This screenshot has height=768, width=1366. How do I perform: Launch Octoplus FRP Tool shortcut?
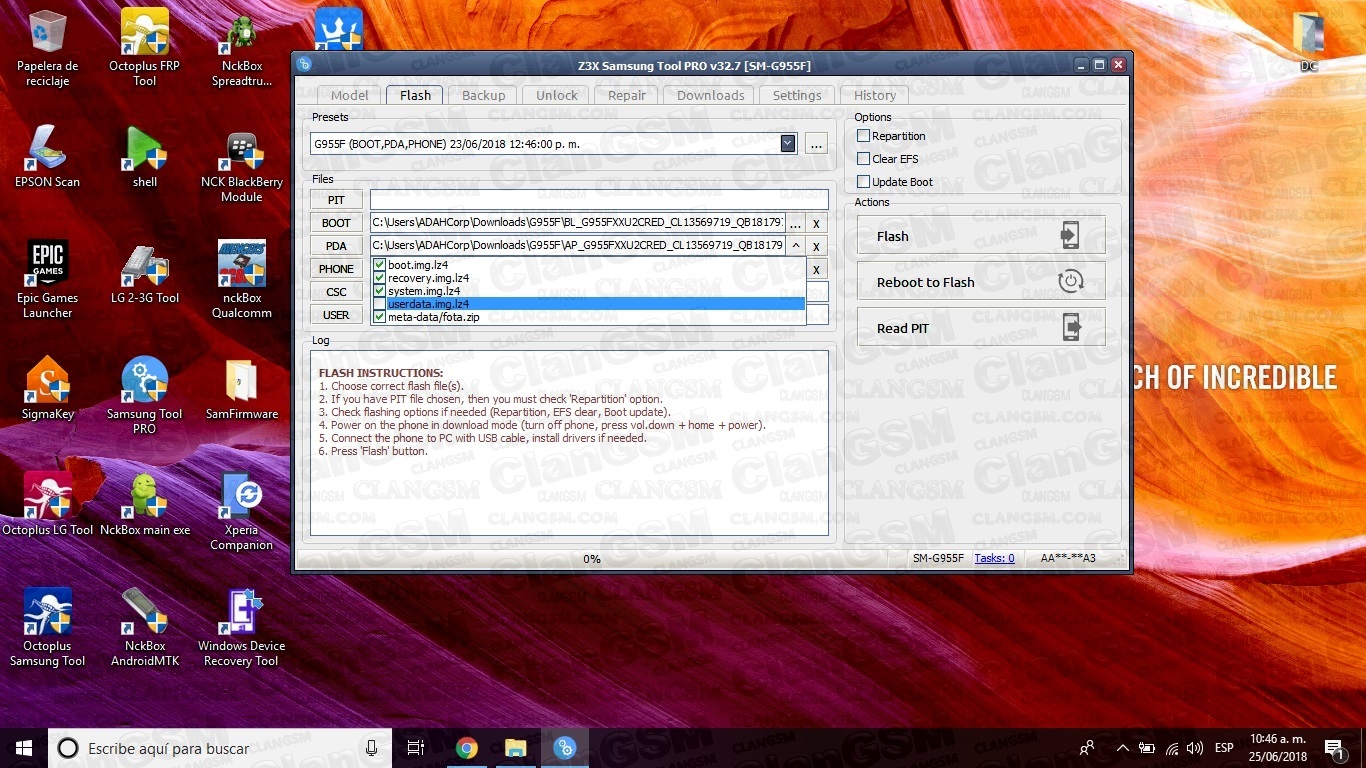pos(145,48)
